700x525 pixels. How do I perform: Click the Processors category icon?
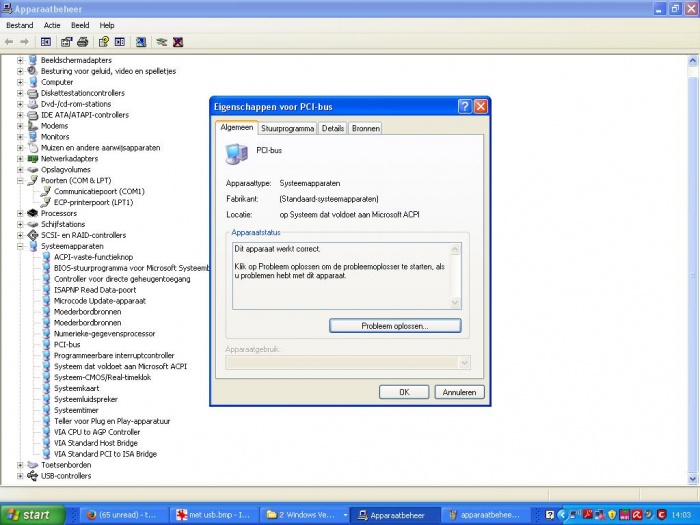(33, 213)
